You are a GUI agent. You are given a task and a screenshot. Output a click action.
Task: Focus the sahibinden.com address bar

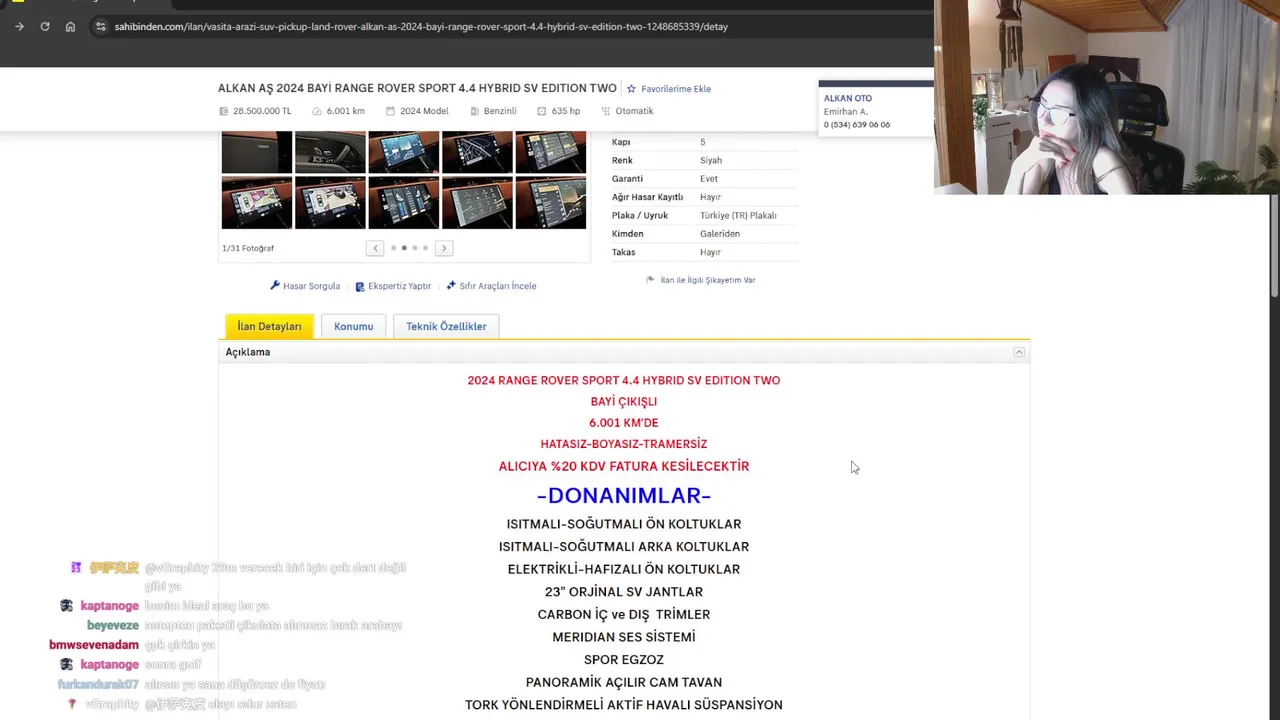420,26
